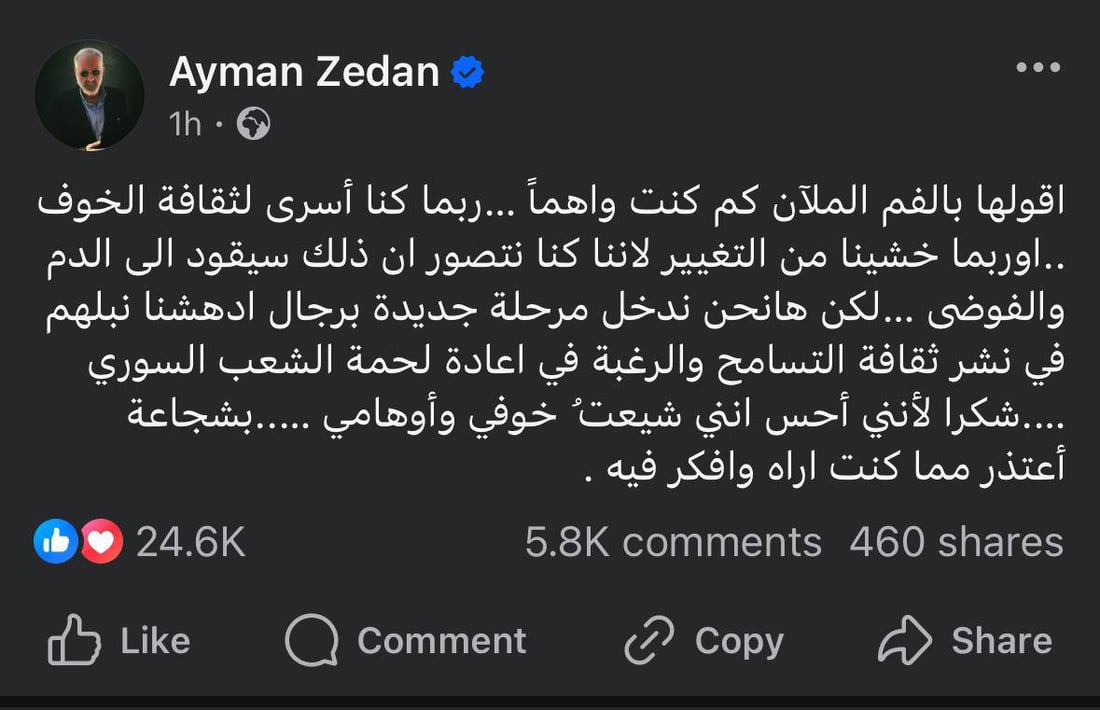Click the Copy link chain icon
Image resolution: width=1100 pixels, height=710 pixels.
pyautogui.click(x=650, y=639)
